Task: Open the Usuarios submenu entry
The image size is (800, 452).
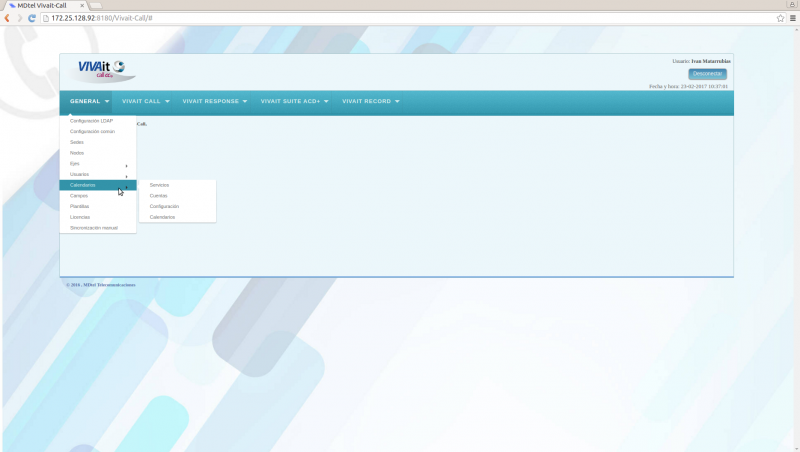Action: (x=98, y=174)
